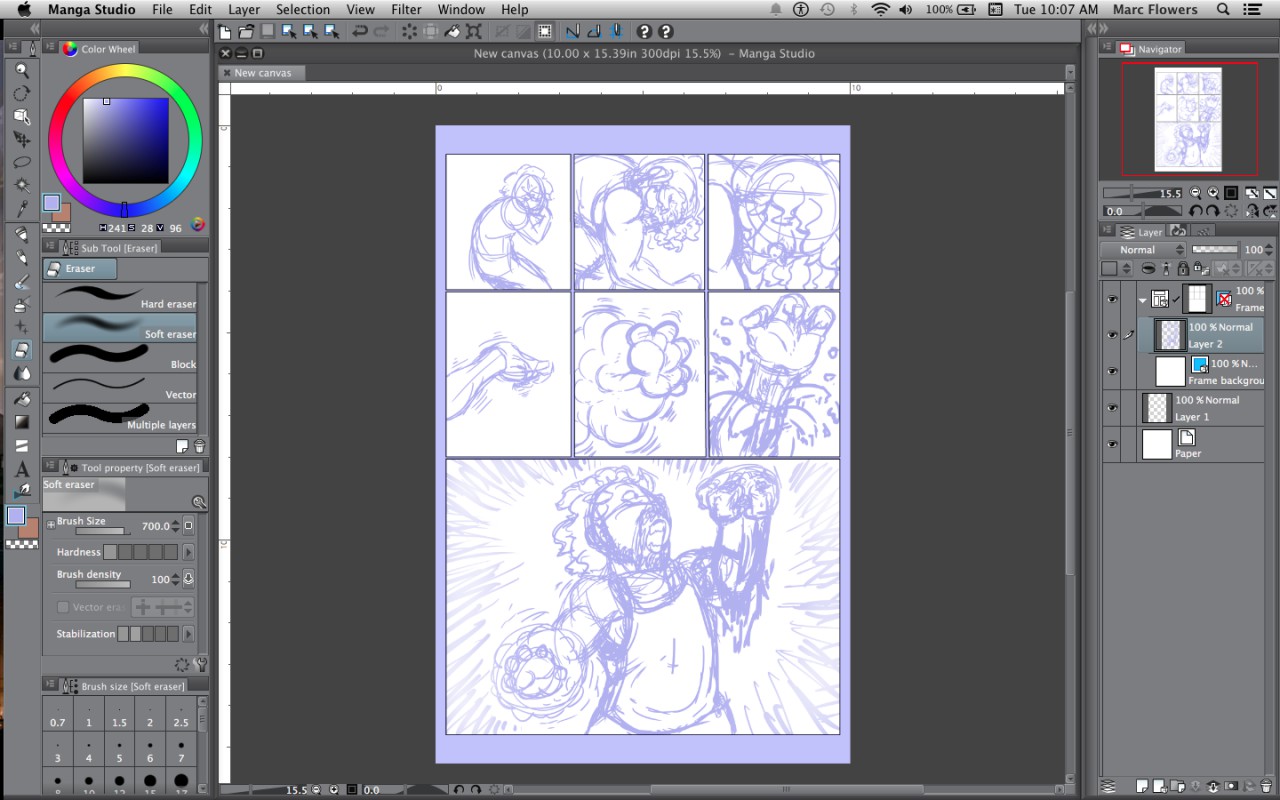
Task: Open sub tool detail wrench icon
Action: (x=199, y=664)
